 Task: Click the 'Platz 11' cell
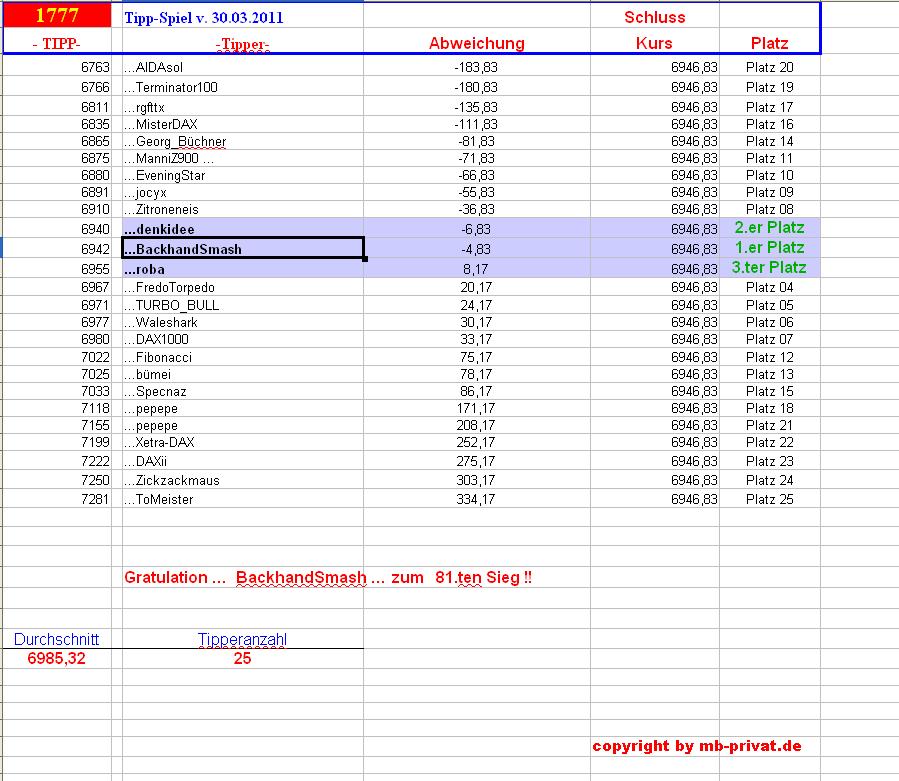coord(769,158)
